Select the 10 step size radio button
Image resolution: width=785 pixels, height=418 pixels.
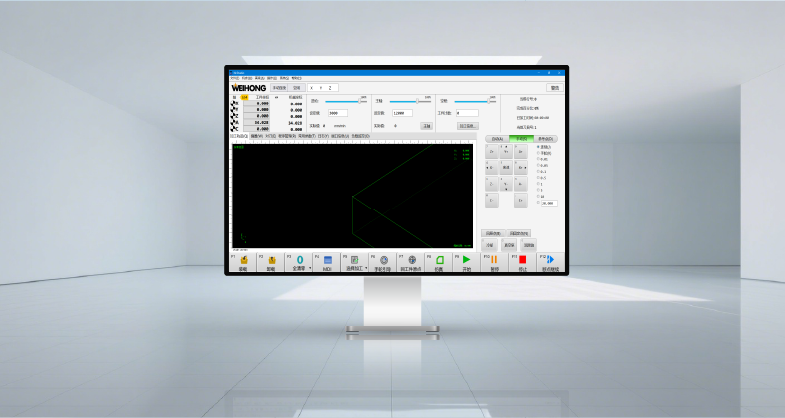539,196
